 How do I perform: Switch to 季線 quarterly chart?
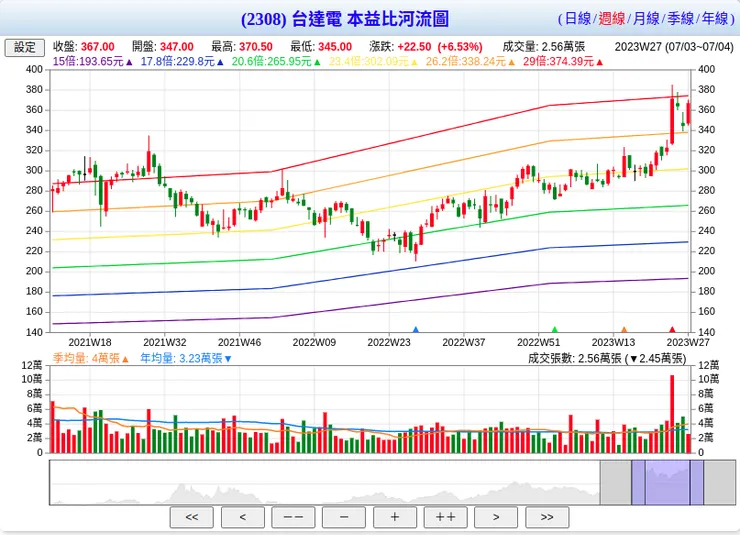pyautogui.click(x=680, y=18)
